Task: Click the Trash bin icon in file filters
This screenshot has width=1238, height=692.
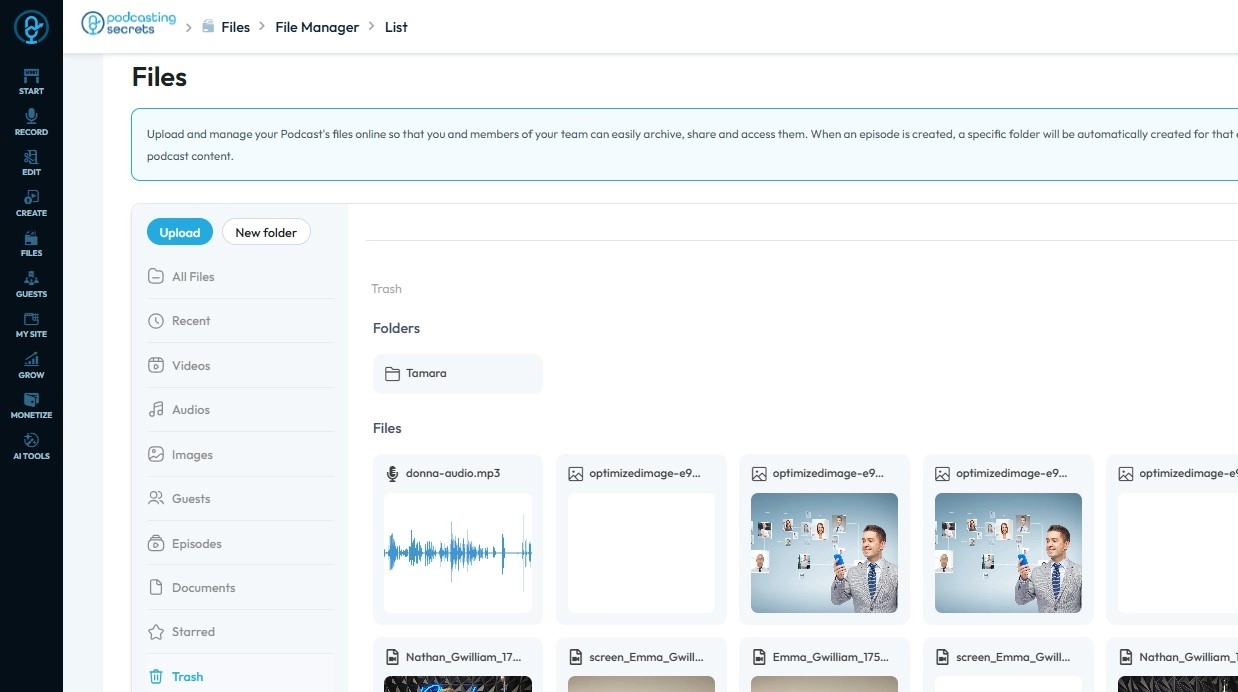Action: [x=156, y=677]
